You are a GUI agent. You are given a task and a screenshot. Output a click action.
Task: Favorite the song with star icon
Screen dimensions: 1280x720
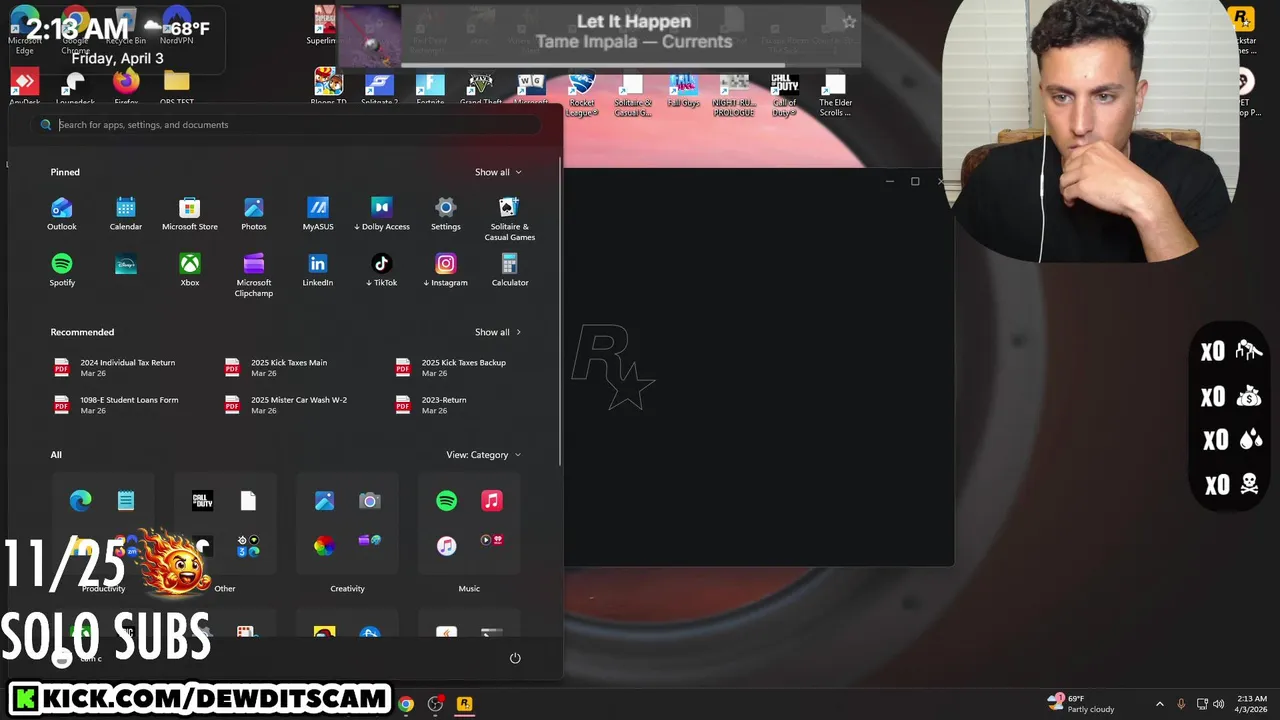click(x=849, y=22)
